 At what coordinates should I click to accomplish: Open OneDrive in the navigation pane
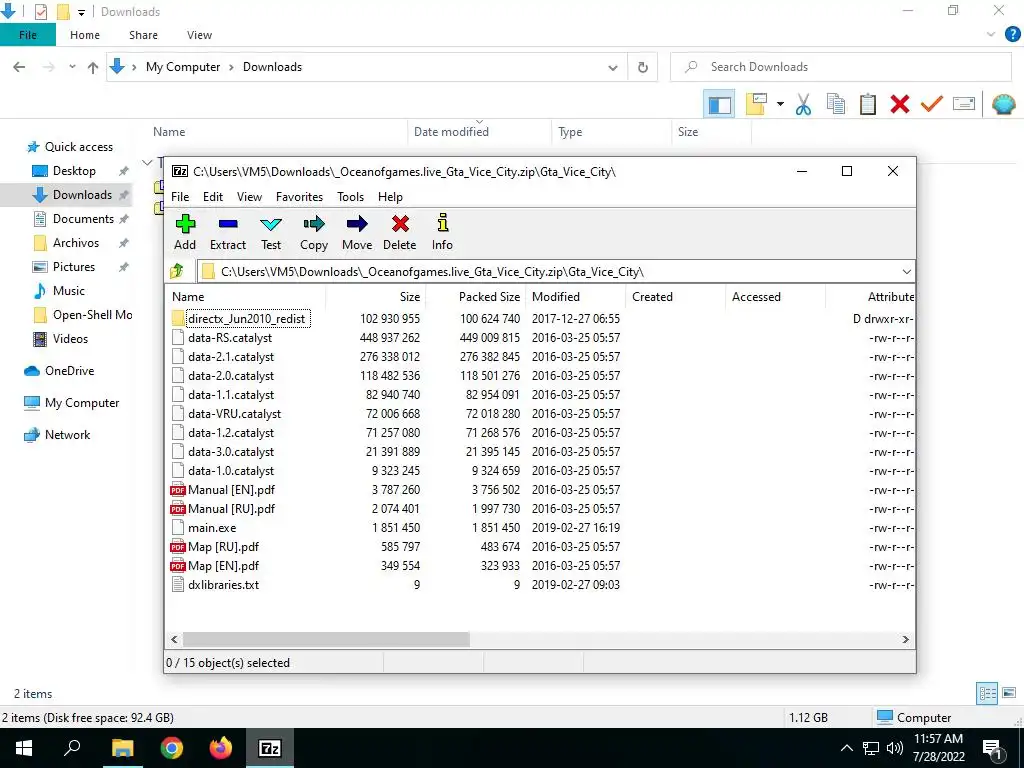tap(69, 370)
